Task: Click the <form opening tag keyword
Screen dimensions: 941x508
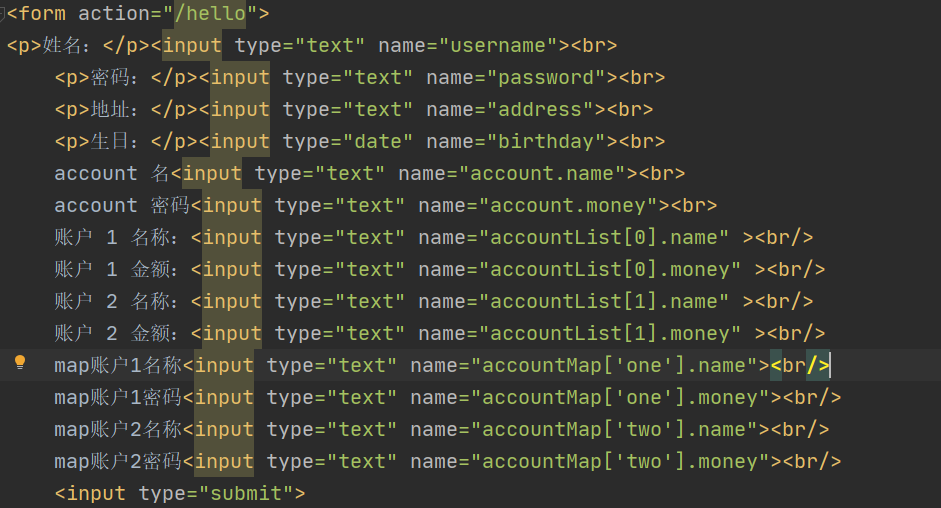Action: point(36,13)
